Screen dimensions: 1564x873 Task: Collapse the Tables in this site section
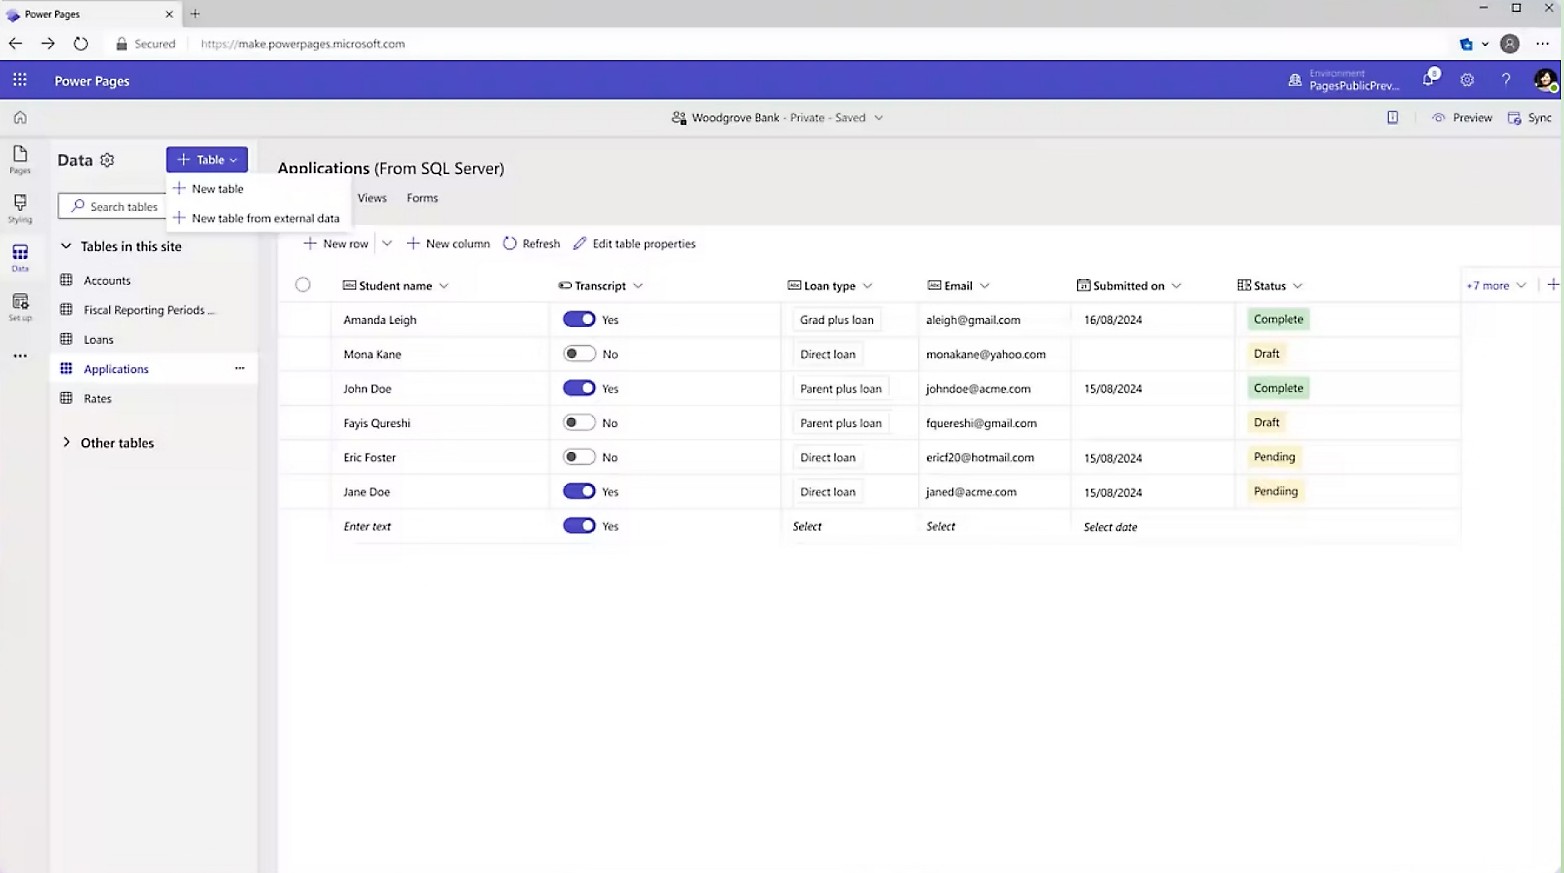click(66, 246)
